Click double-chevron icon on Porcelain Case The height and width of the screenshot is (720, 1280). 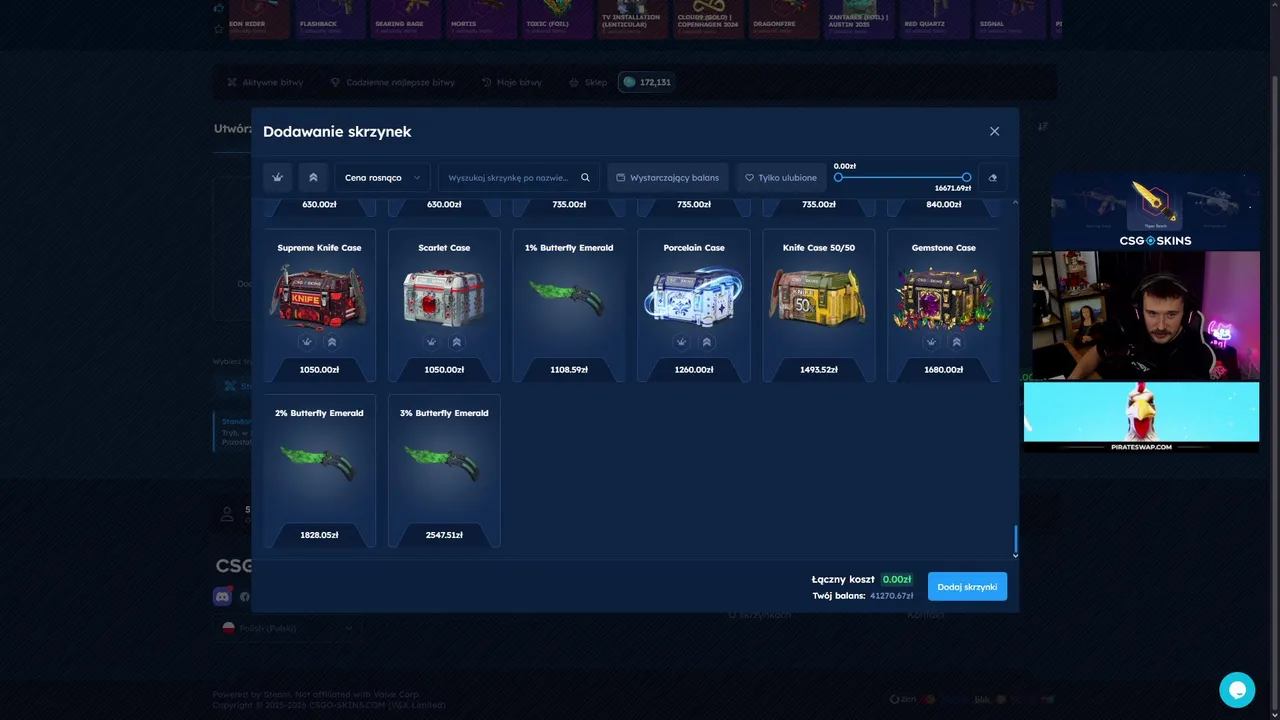pos(707,342)
